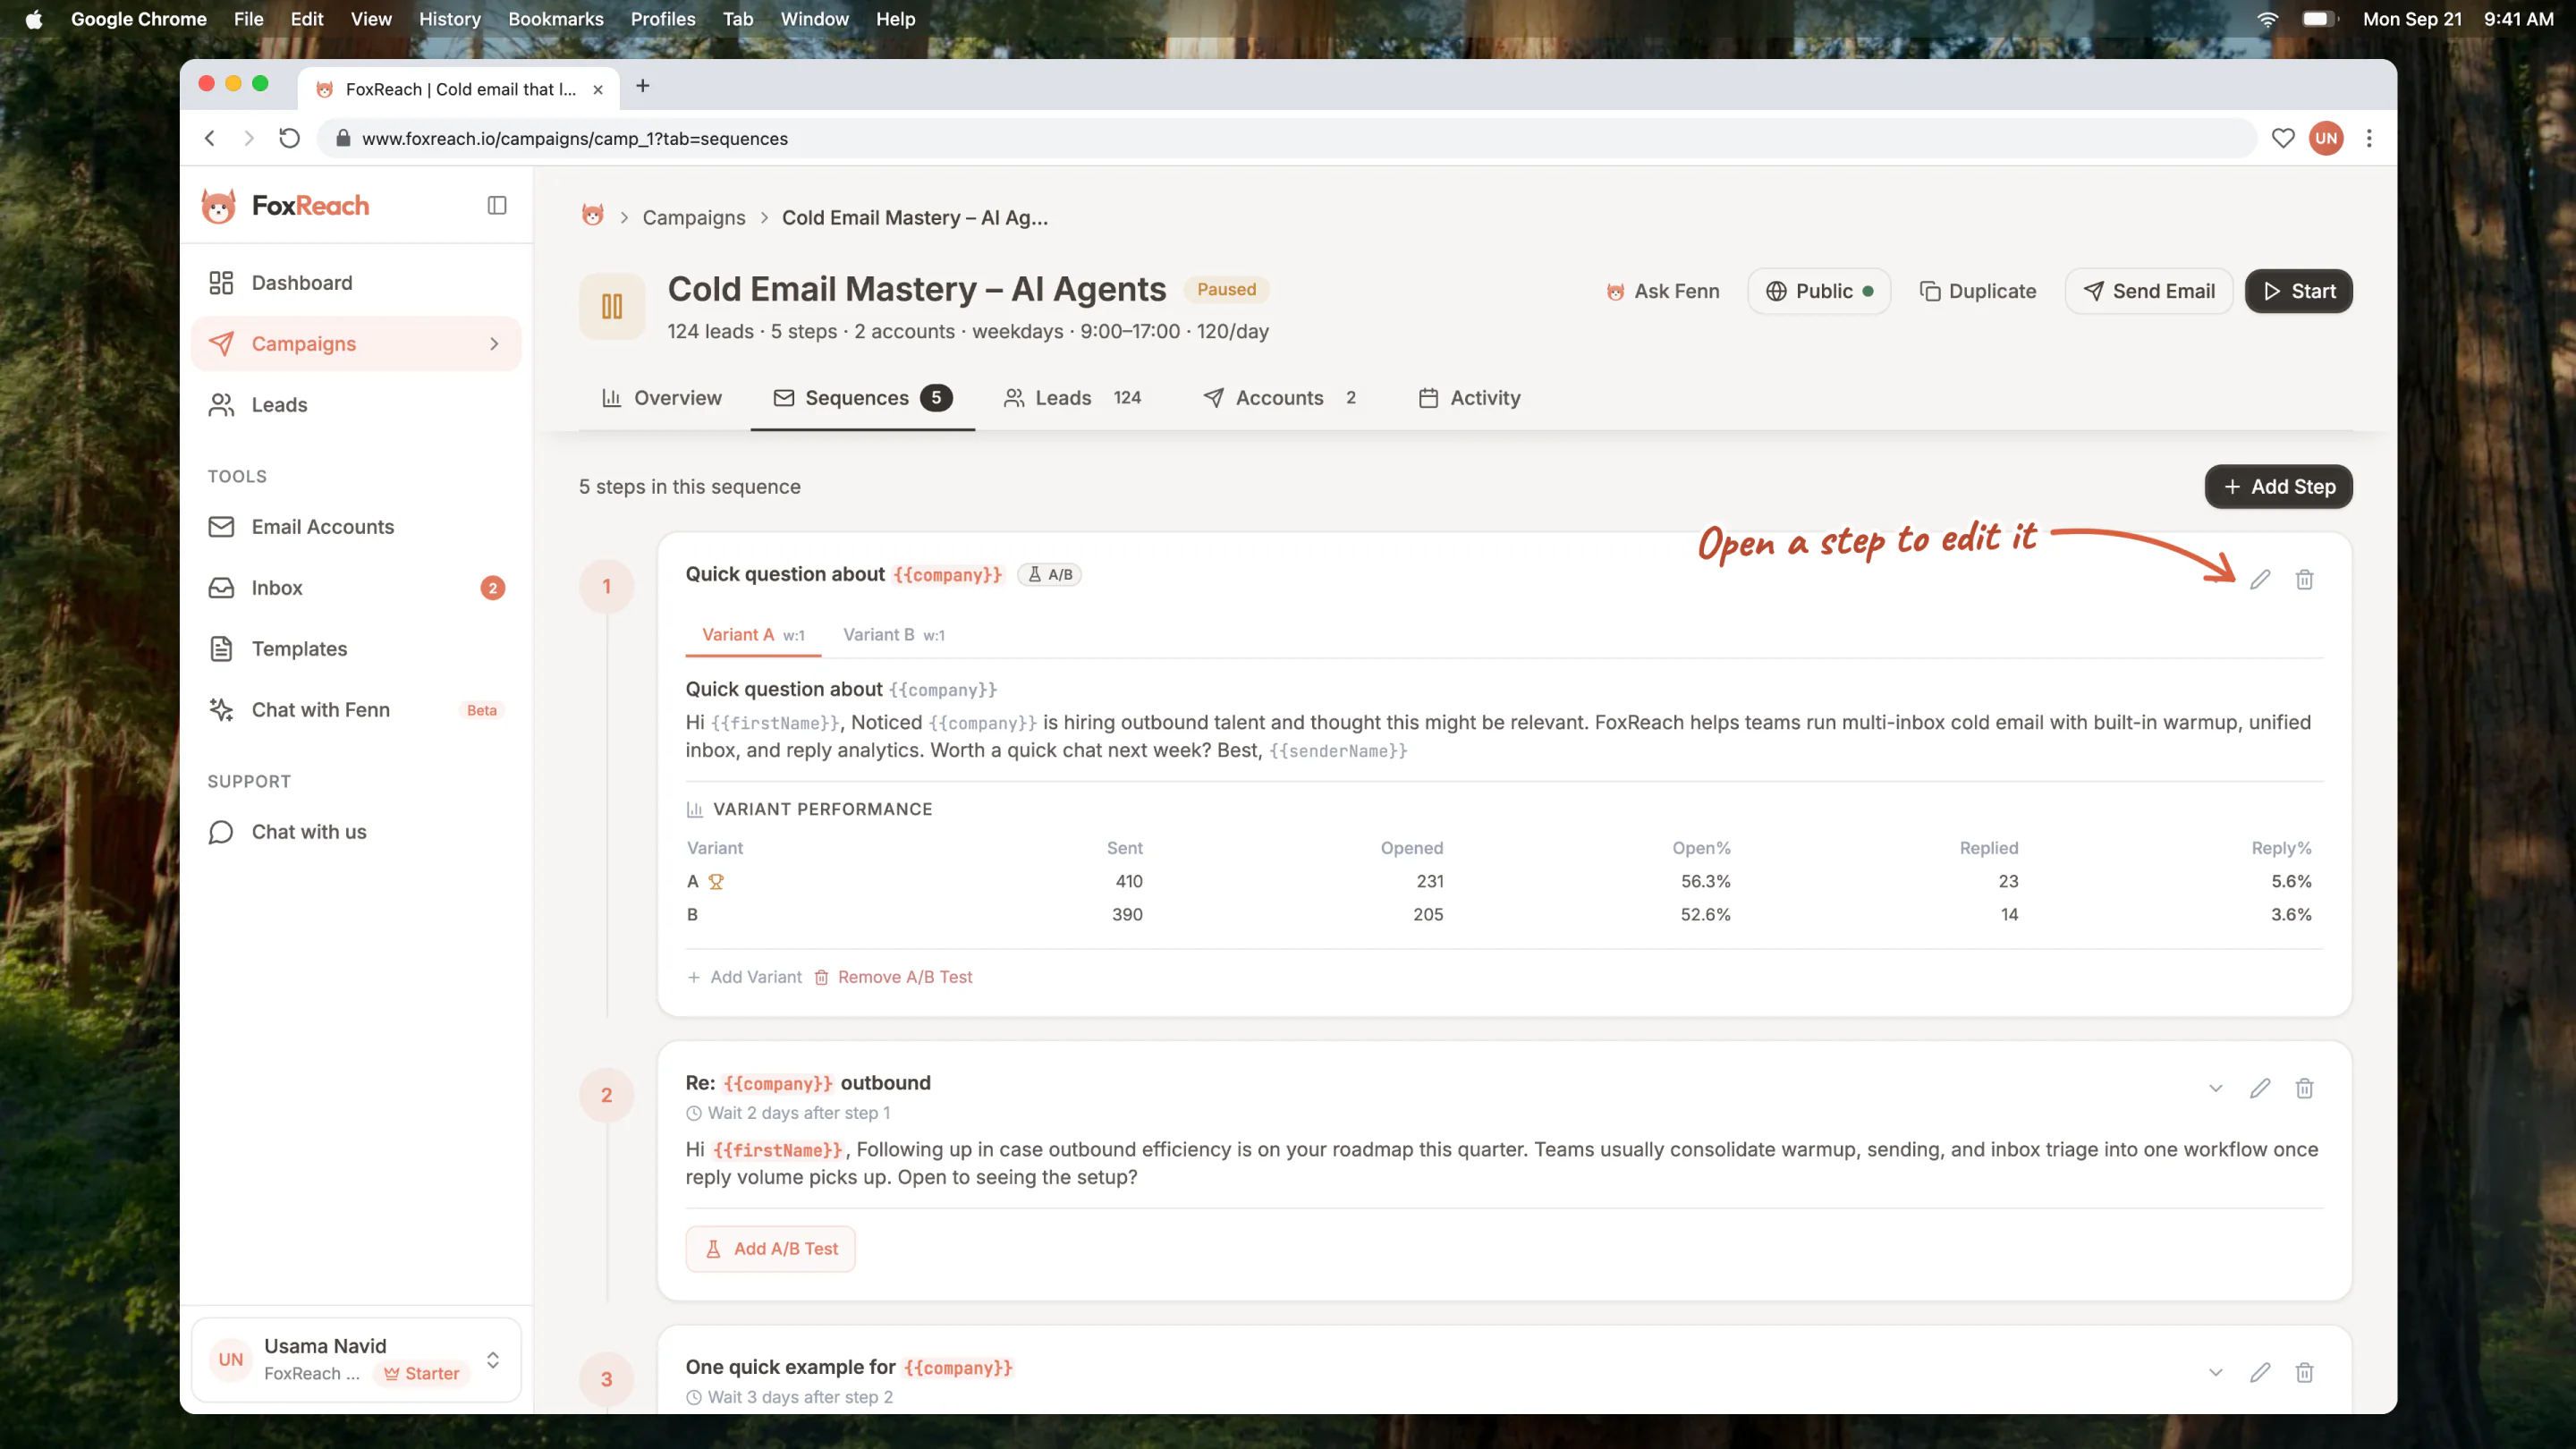Open Email Accounts in the sidebar

(x=356, y=527)
